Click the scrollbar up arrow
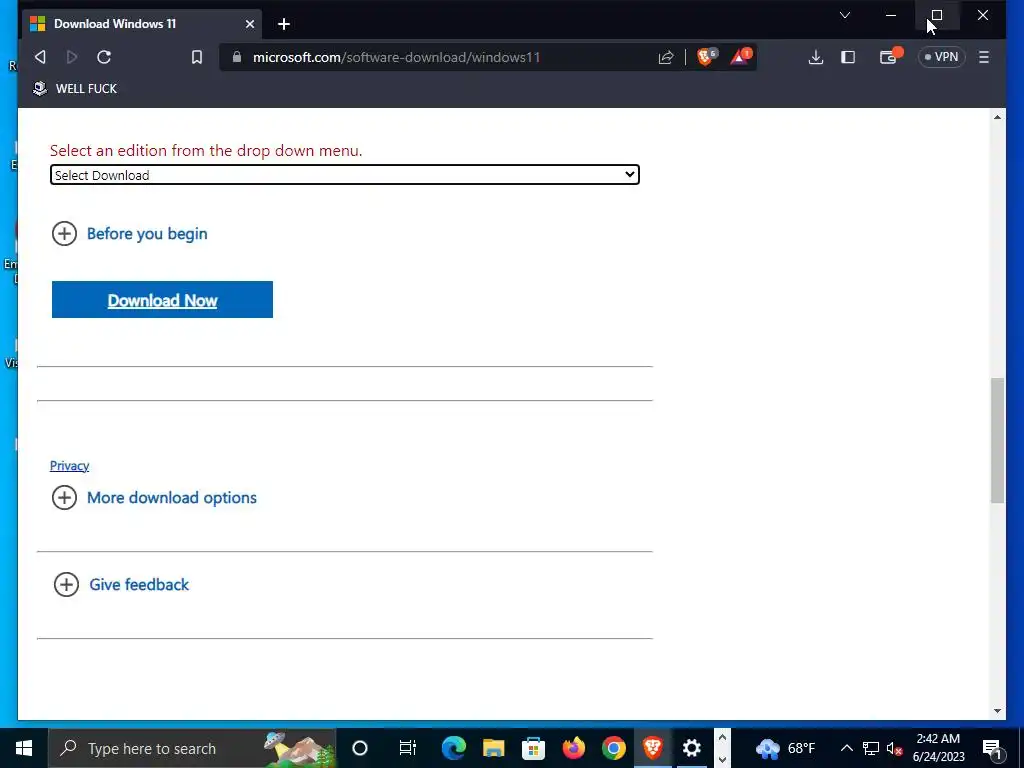The width and height of the screenshot is (1024, 768). [x=997, y=118]
